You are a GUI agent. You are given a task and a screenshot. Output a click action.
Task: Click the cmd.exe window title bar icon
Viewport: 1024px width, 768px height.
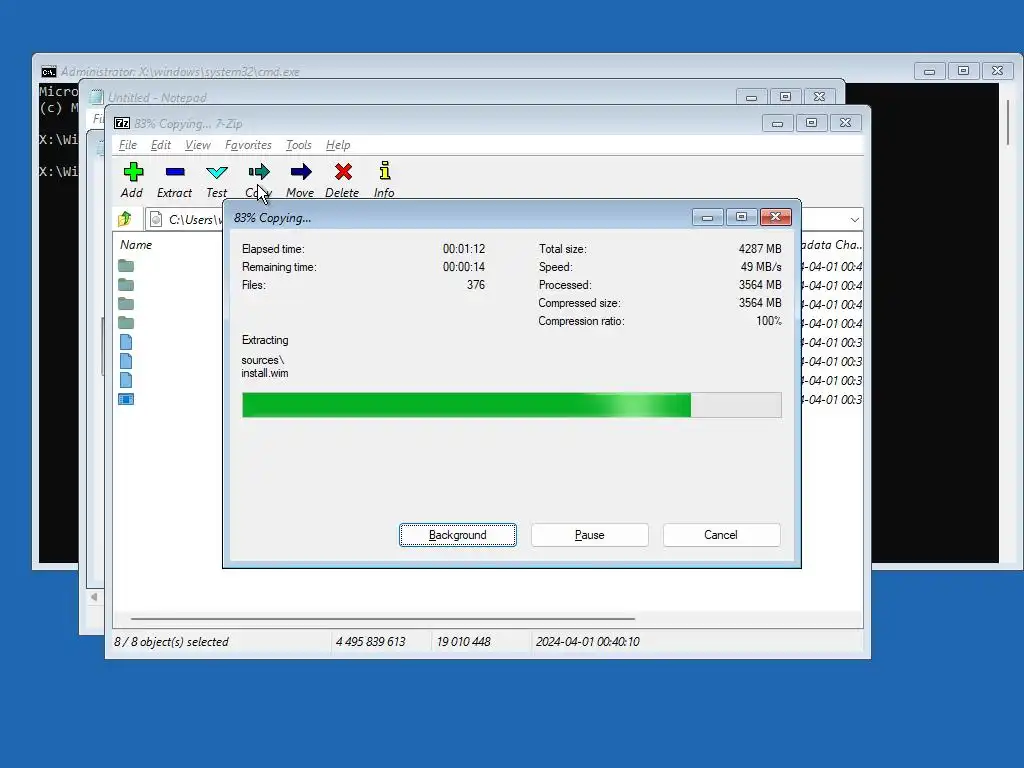coord(48,71)
